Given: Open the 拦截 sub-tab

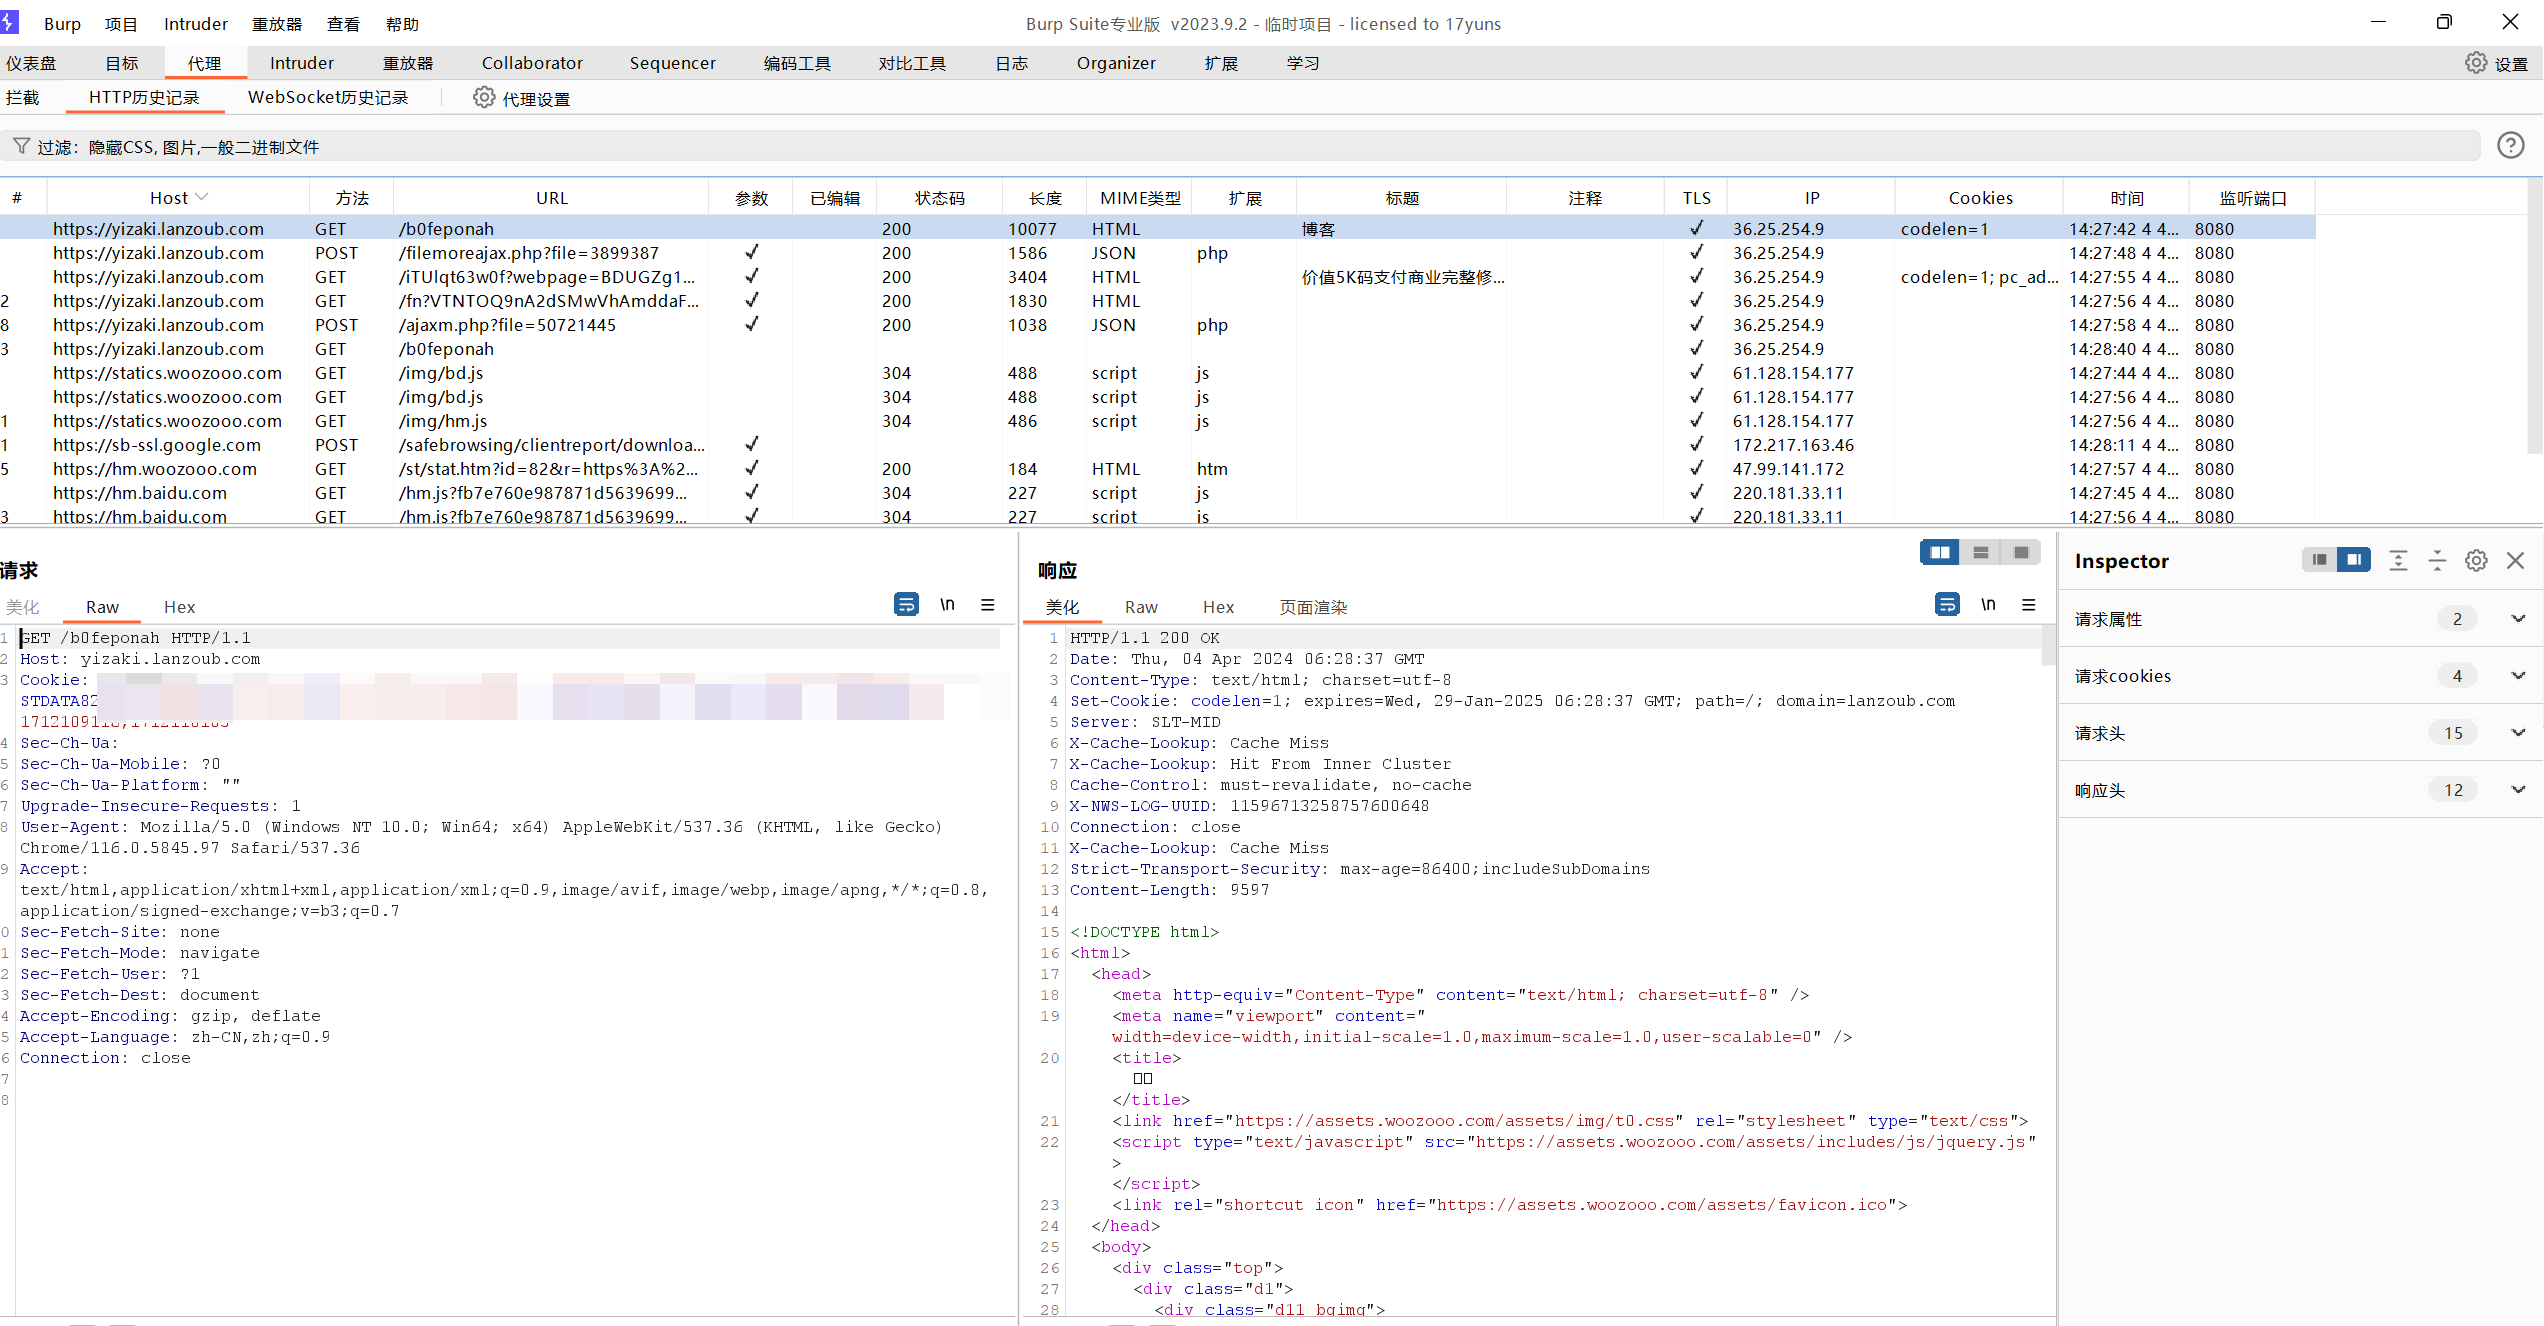Looking at the screenshot, I should point(23,97).
